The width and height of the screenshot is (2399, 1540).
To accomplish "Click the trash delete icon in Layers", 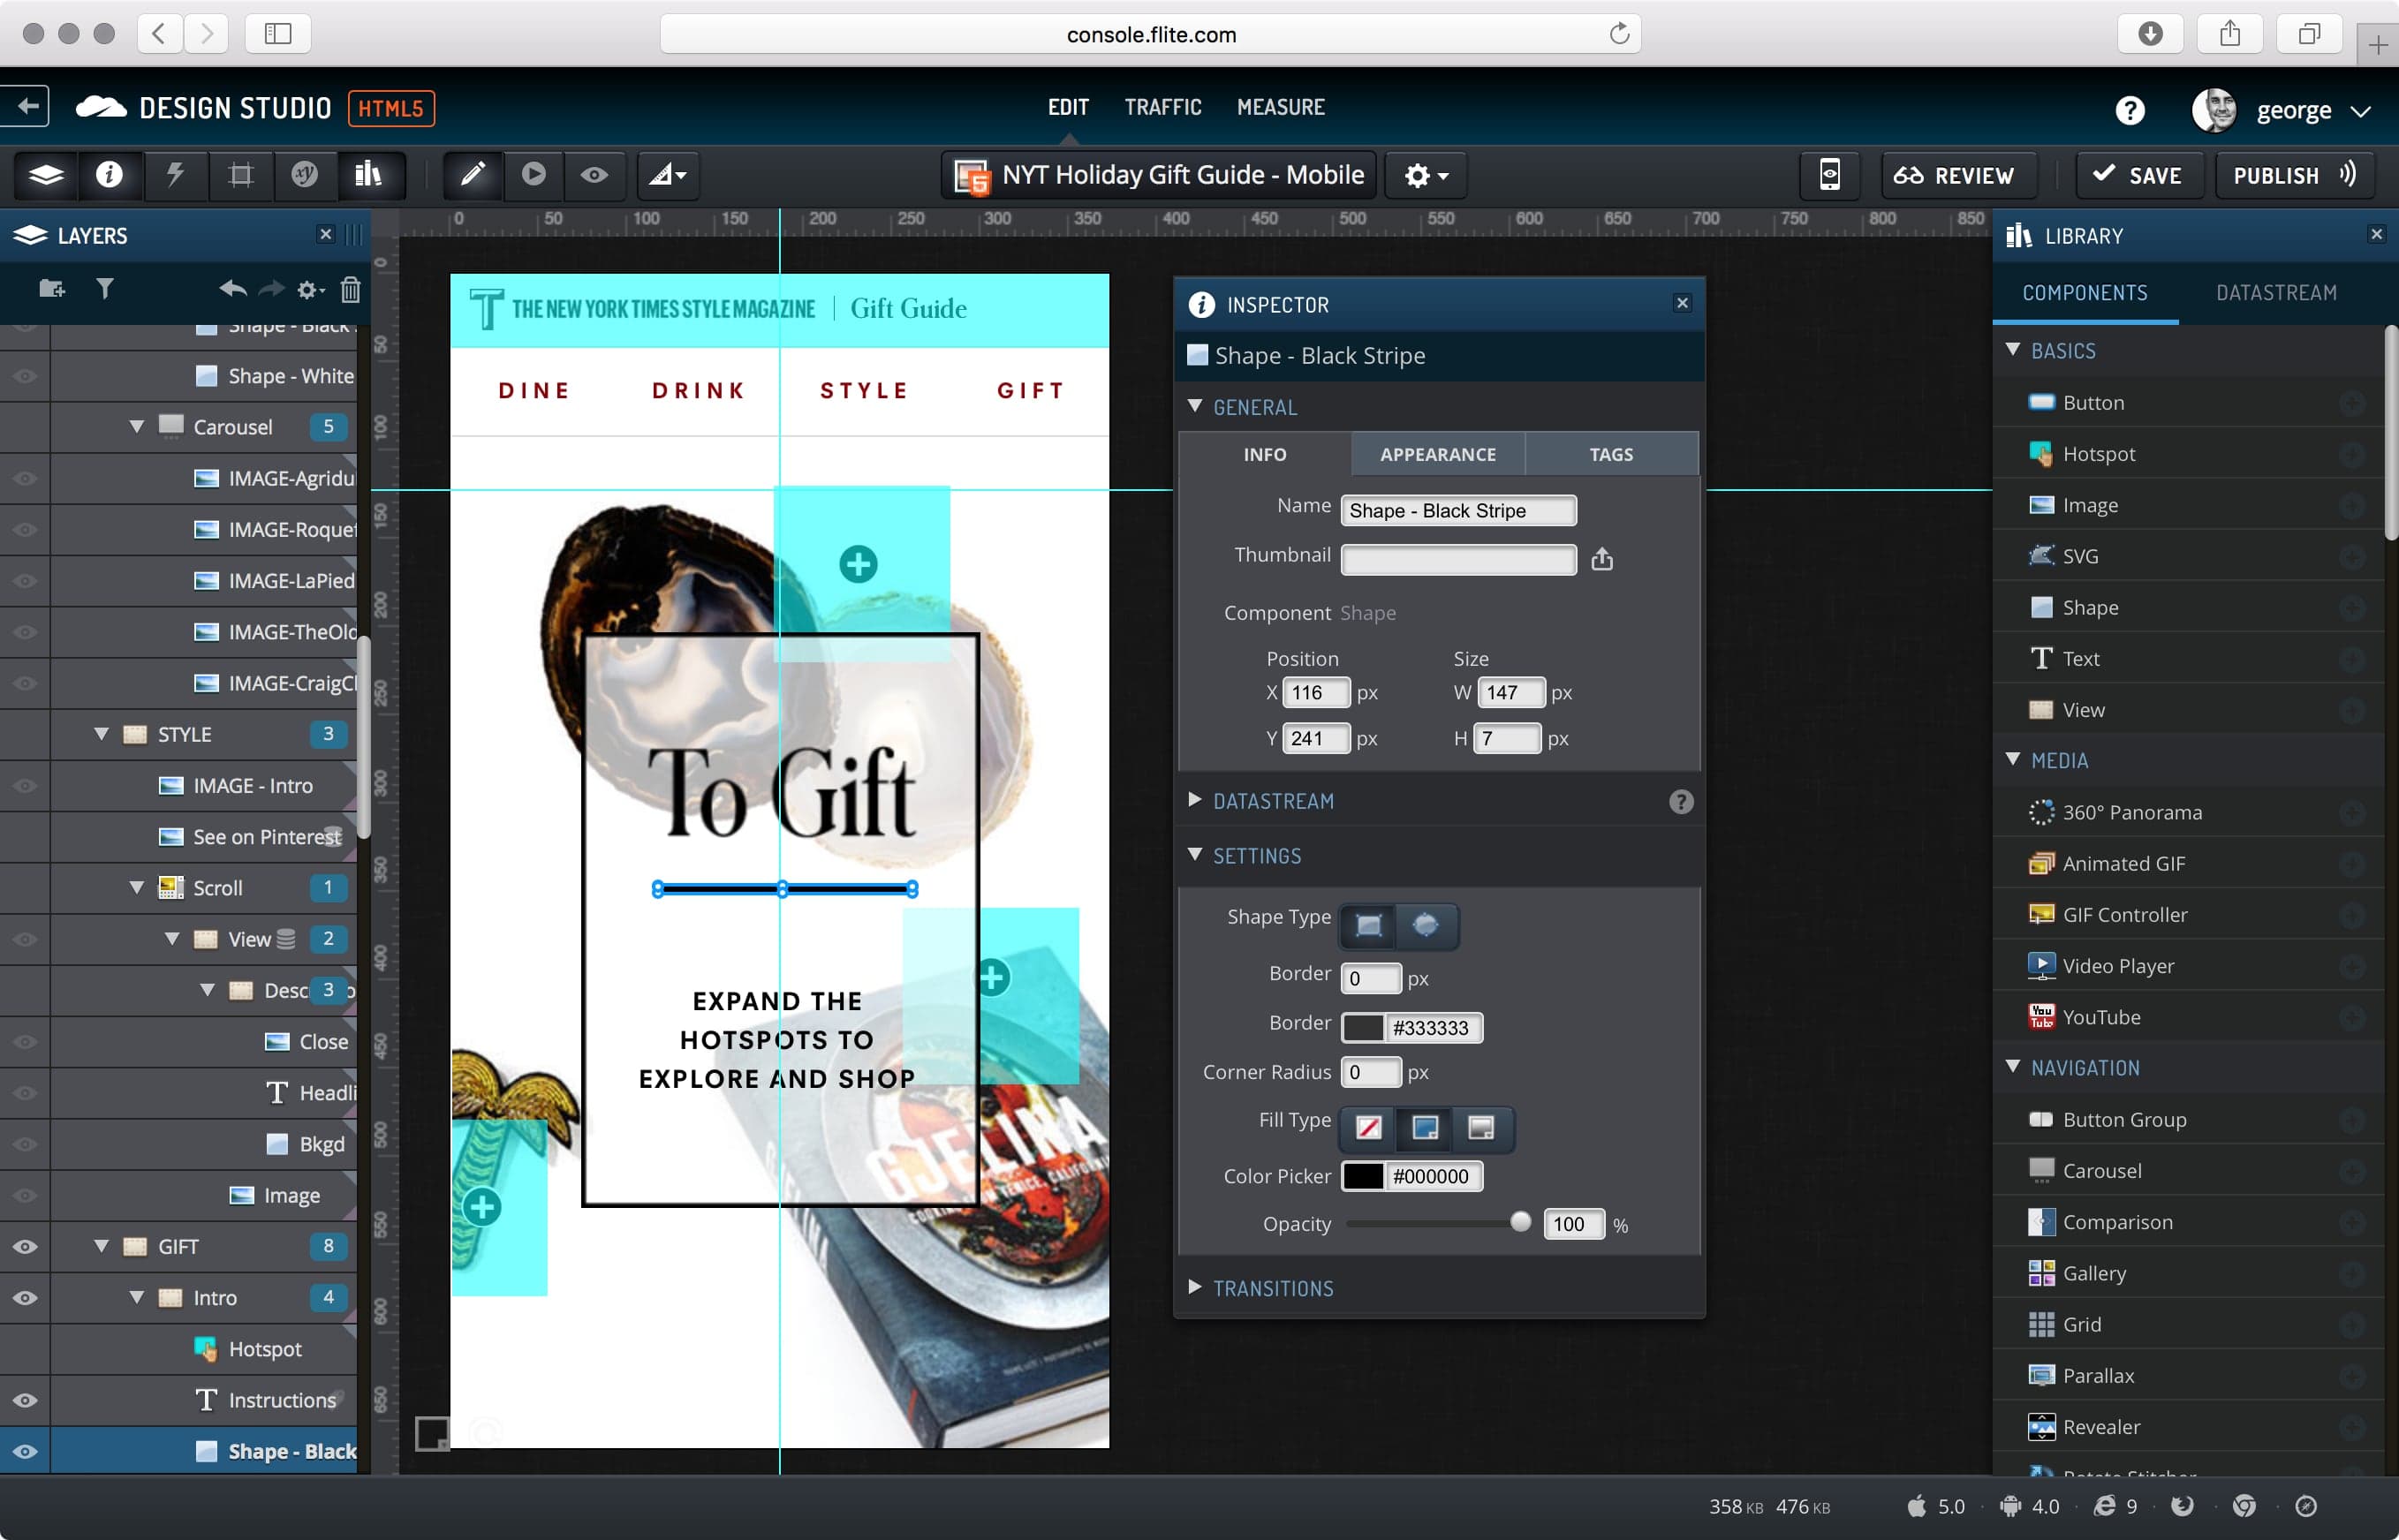I will 350,289.
